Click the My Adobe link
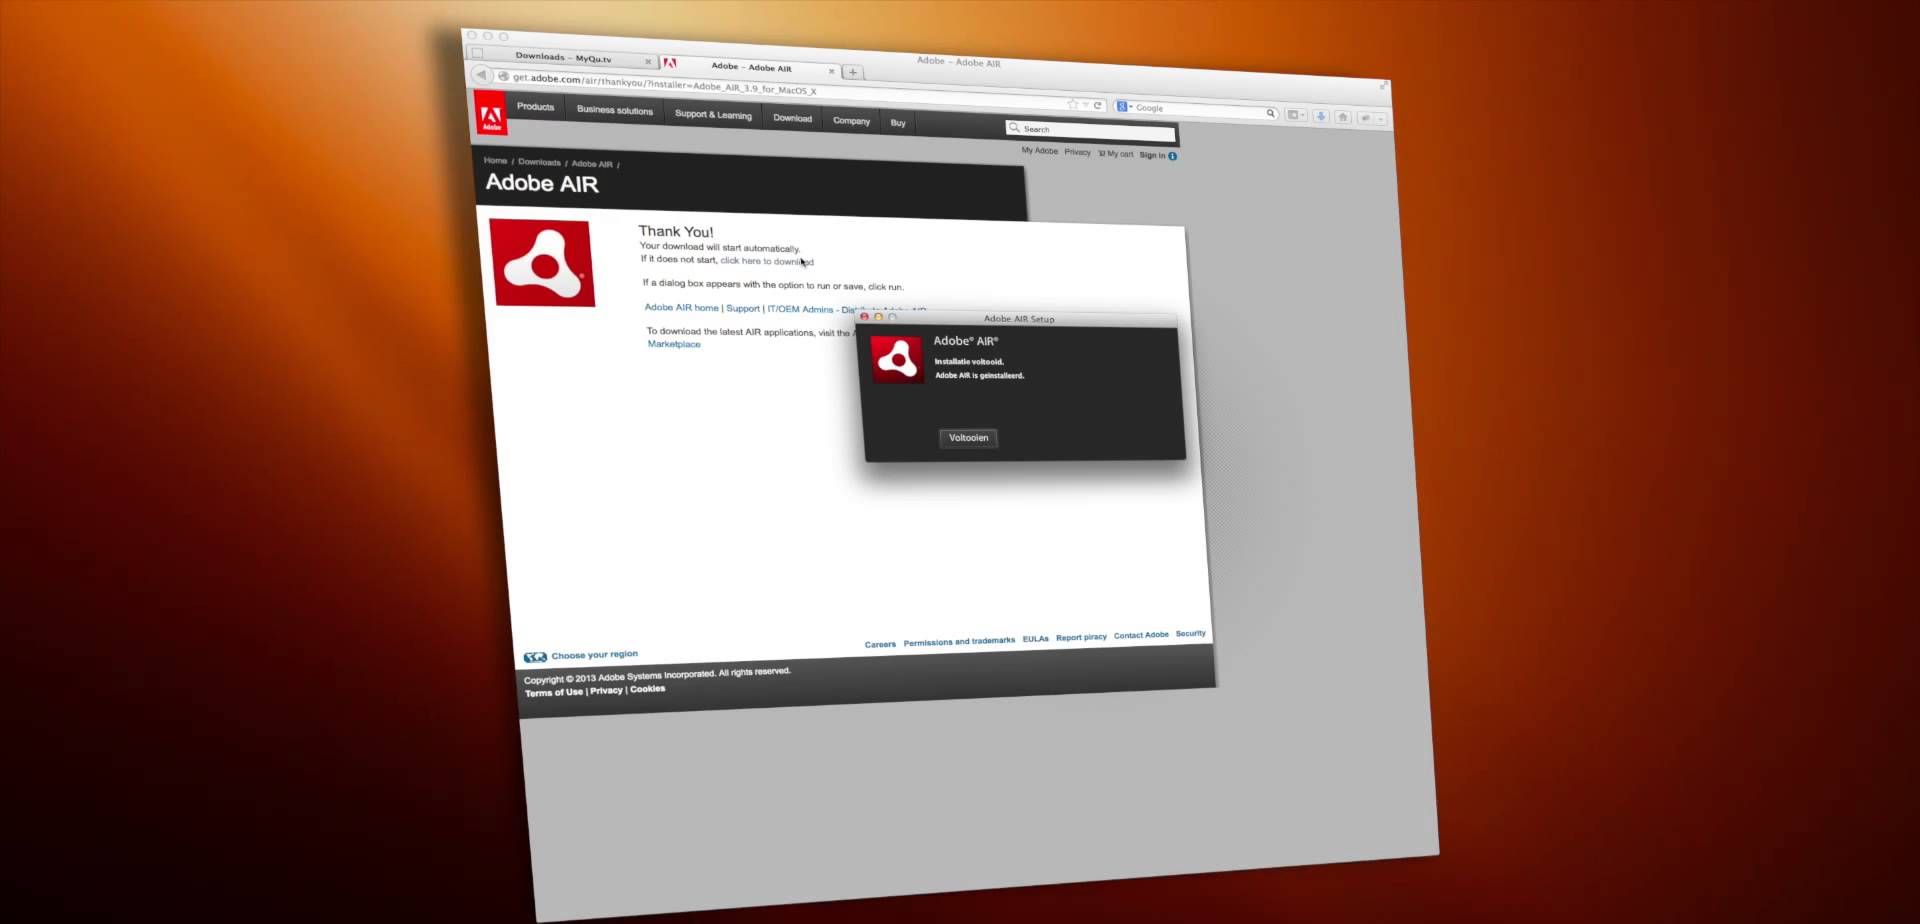 pos(1039,151)
